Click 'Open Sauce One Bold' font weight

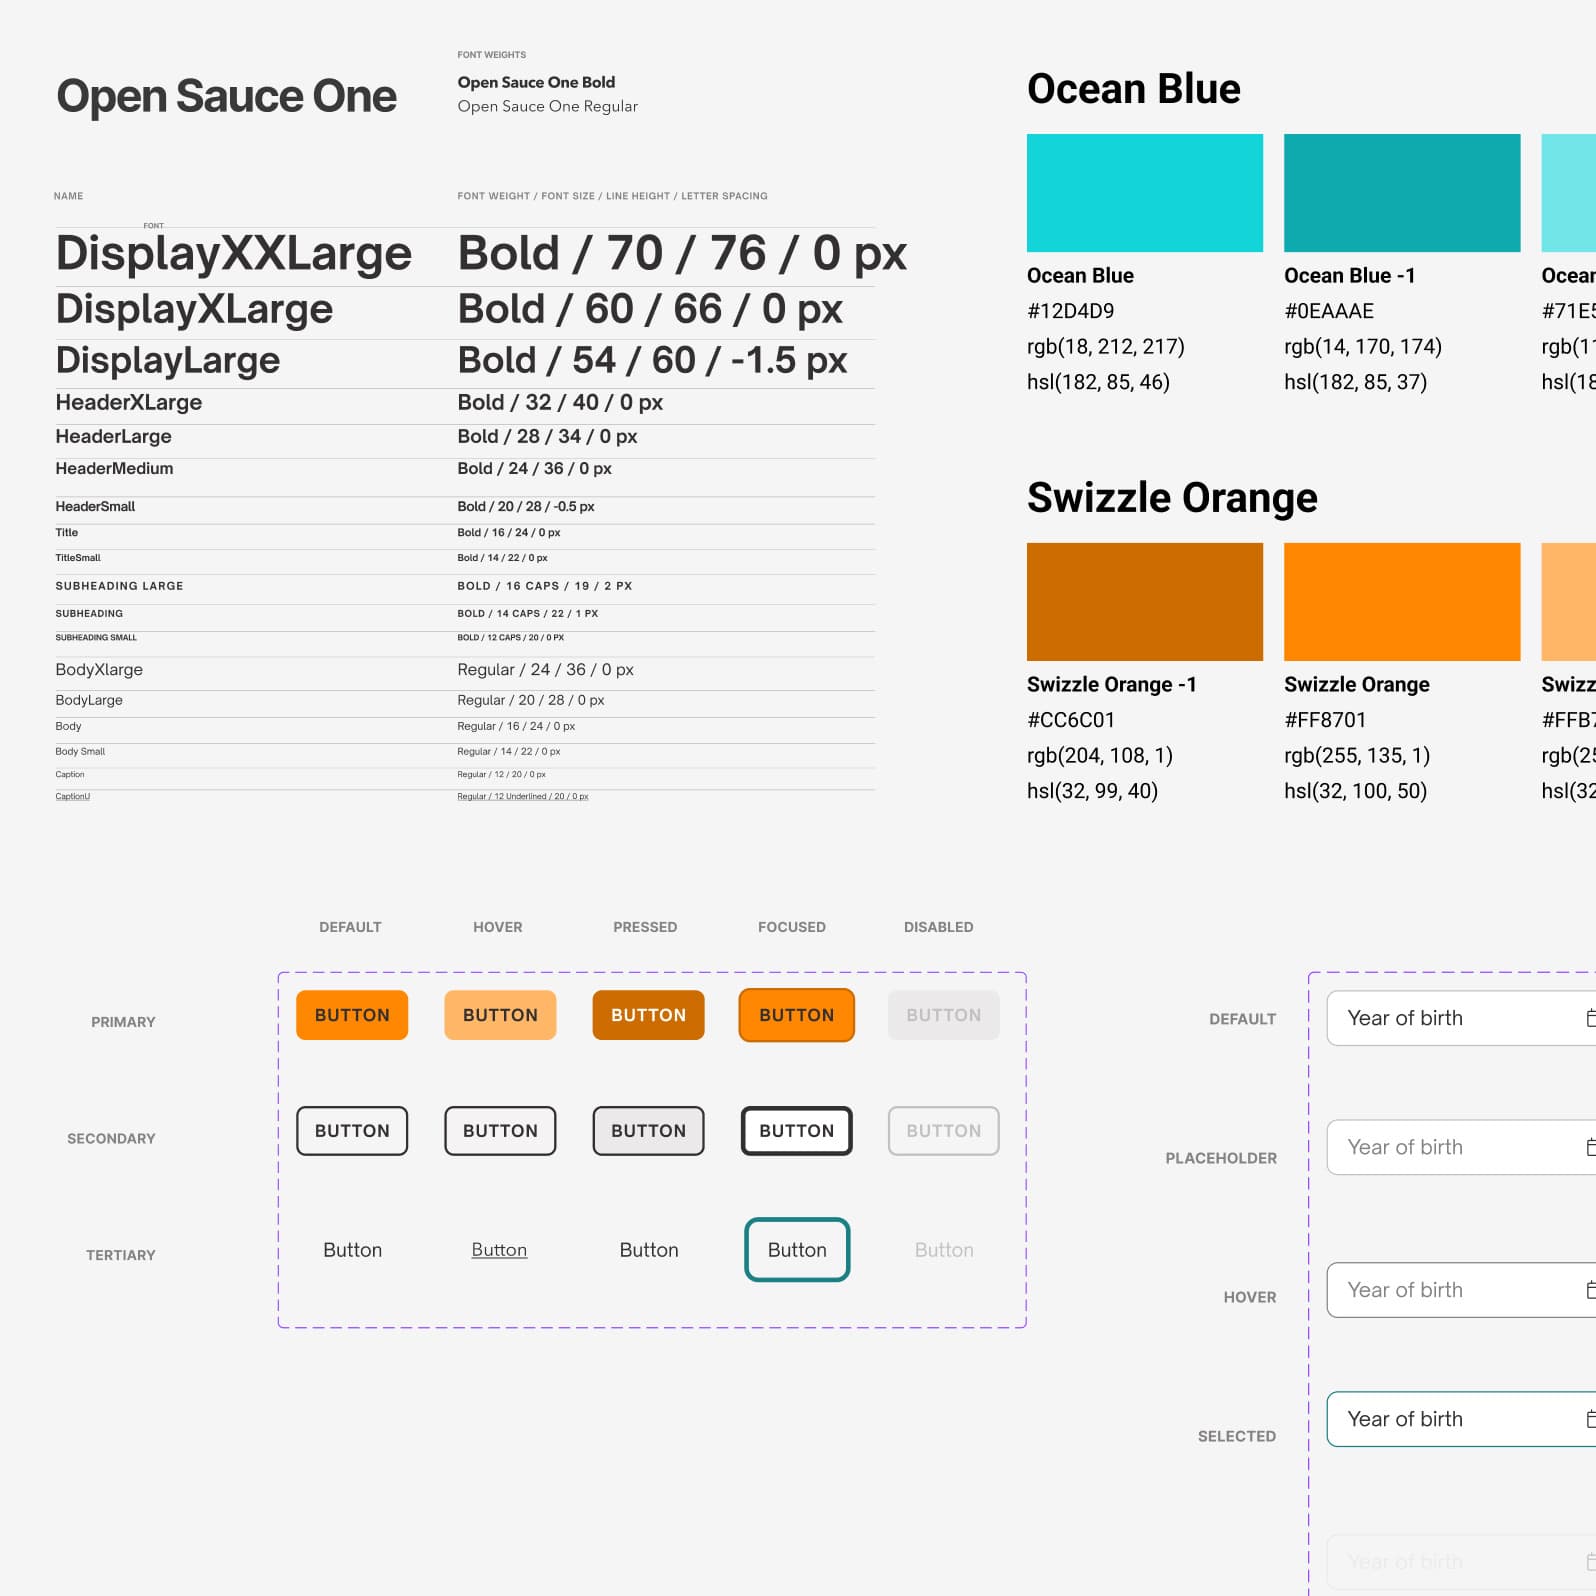click(536, 82)
